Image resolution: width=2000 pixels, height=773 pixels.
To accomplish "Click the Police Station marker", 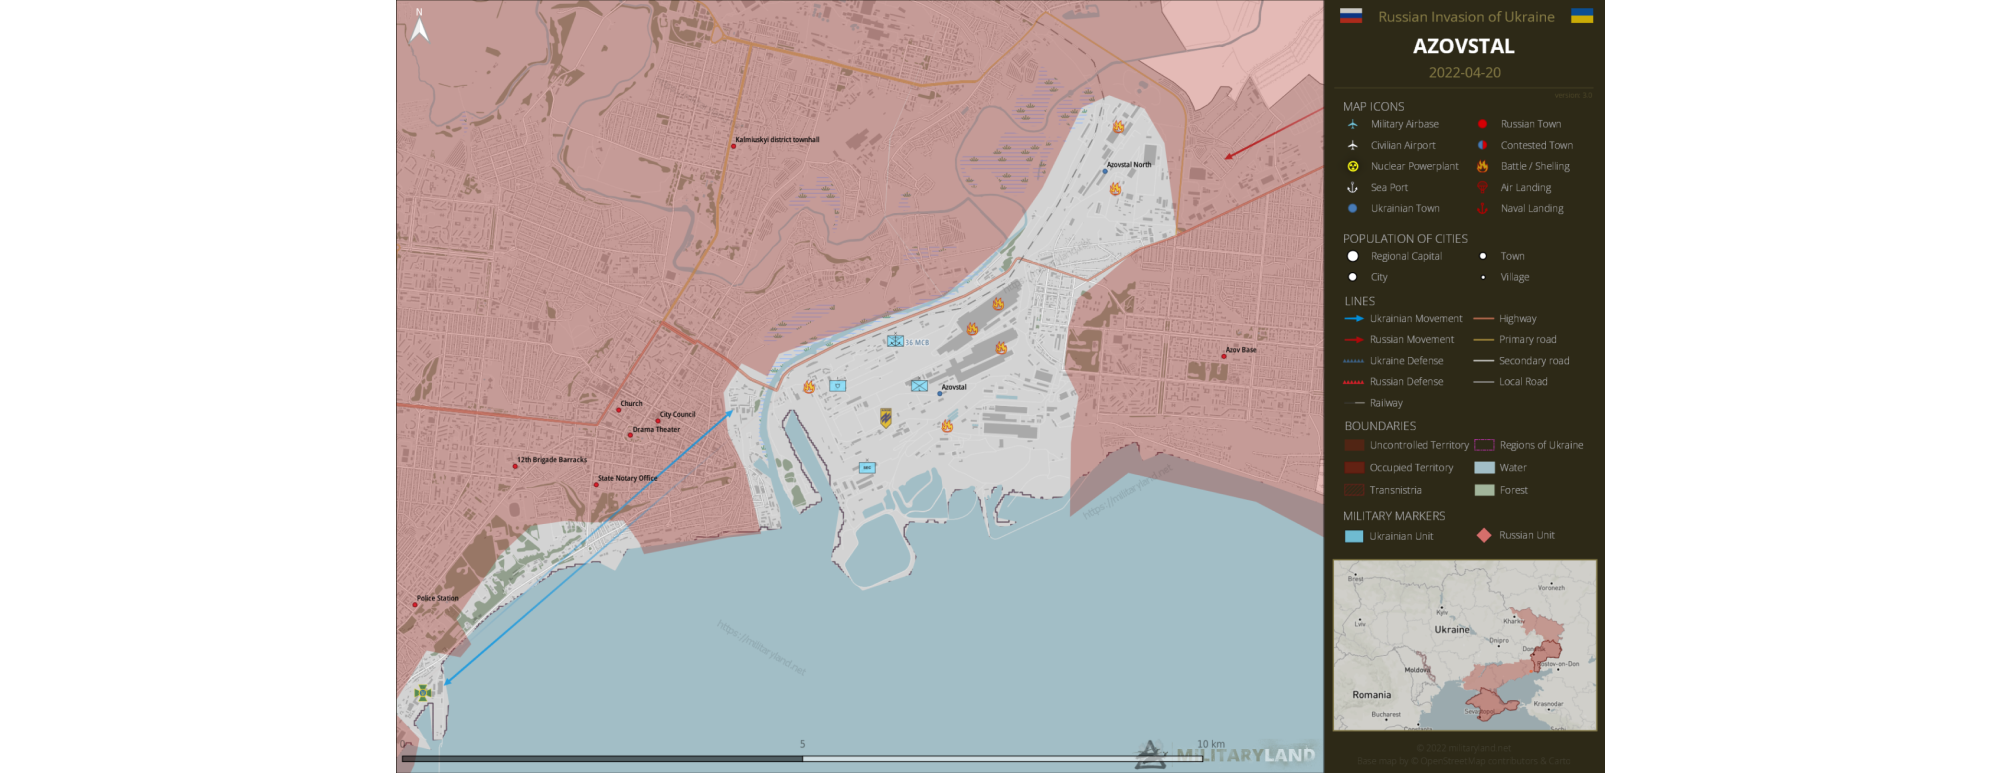I will coord(415,605).
